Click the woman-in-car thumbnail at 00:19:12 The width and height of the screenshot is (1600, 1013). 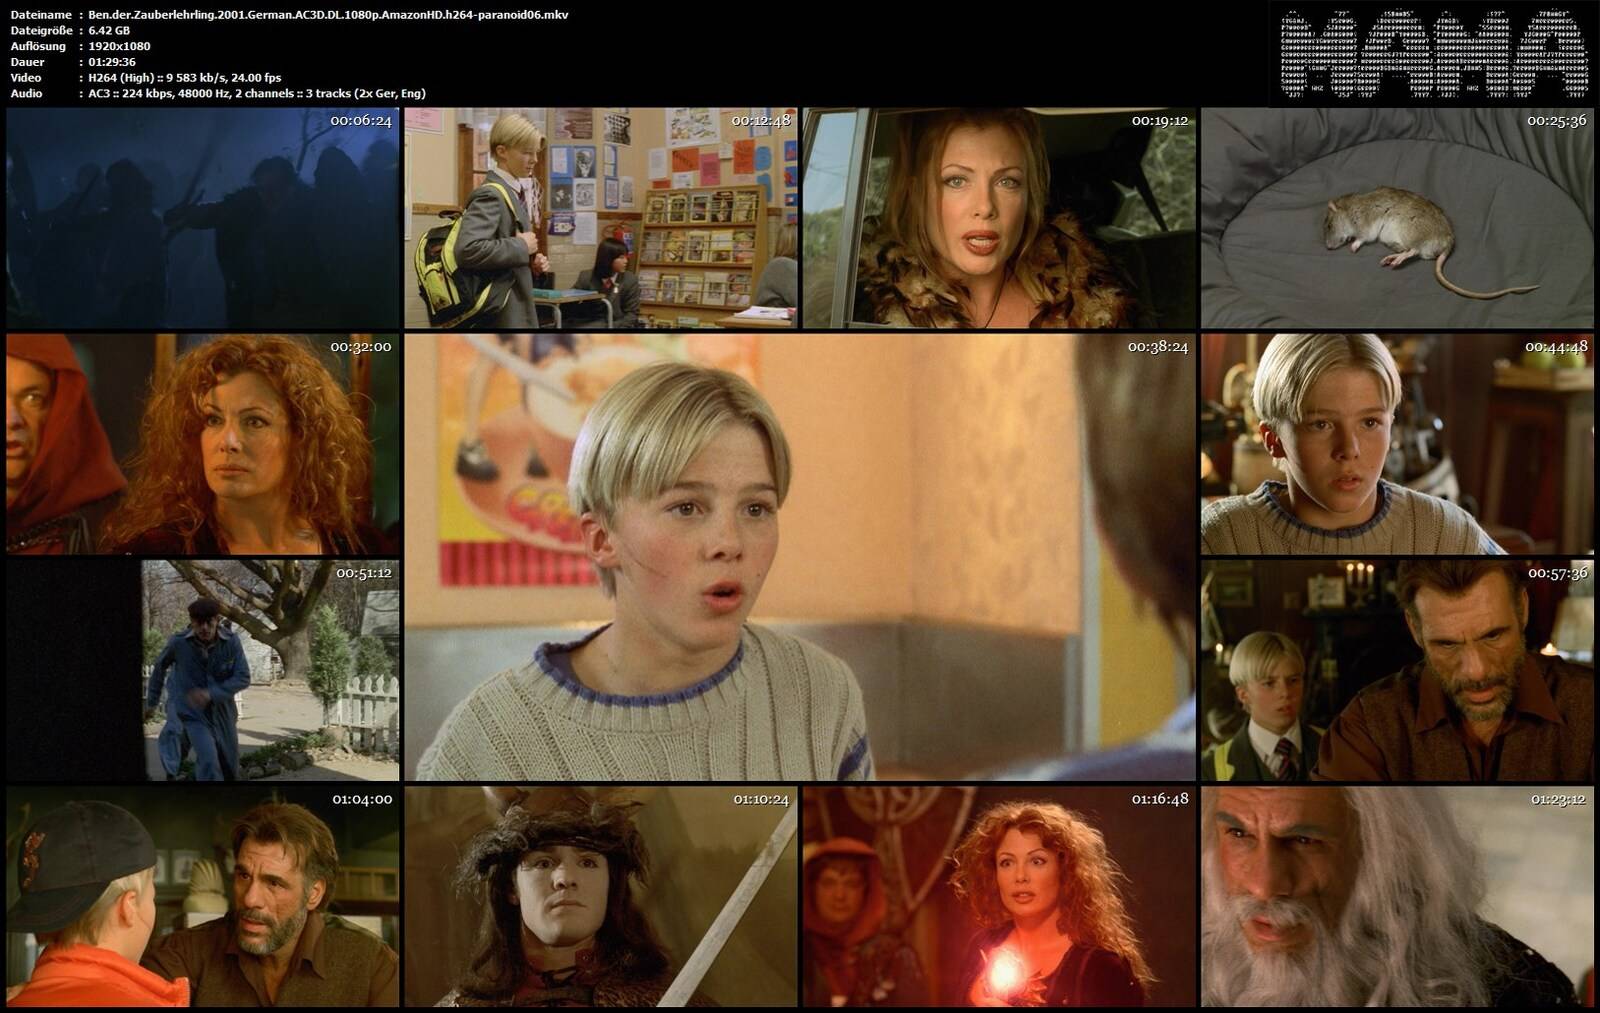(x=999, y=218)
